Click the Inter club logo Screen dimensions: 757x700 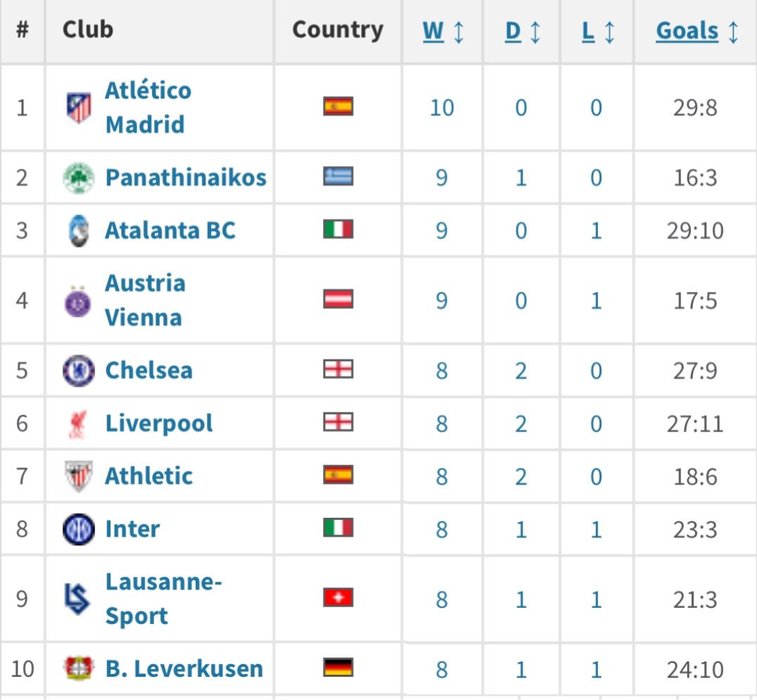pos(78,529)
